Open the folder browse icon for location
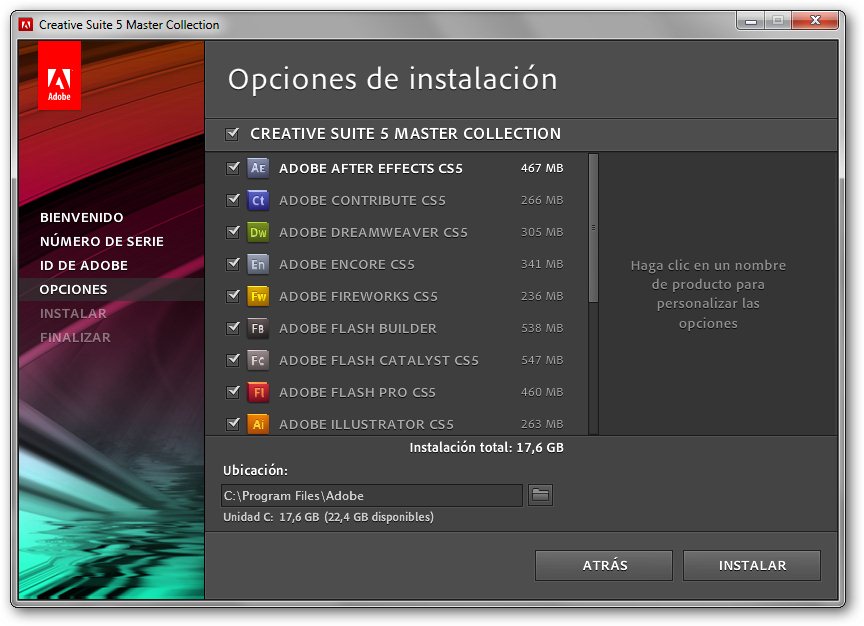 (x=540, y=495)
